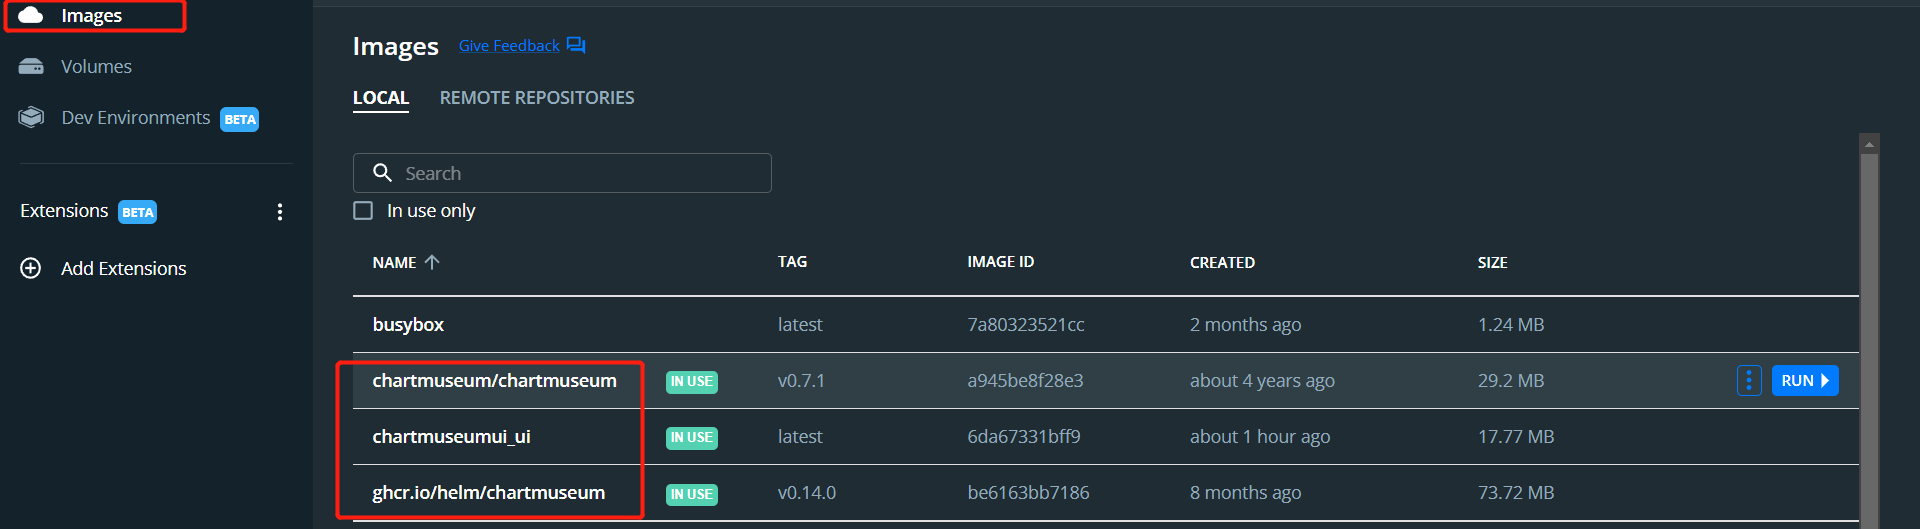Select the ghcr.io/helm/chartmuseum image name

tap(488, 493)
